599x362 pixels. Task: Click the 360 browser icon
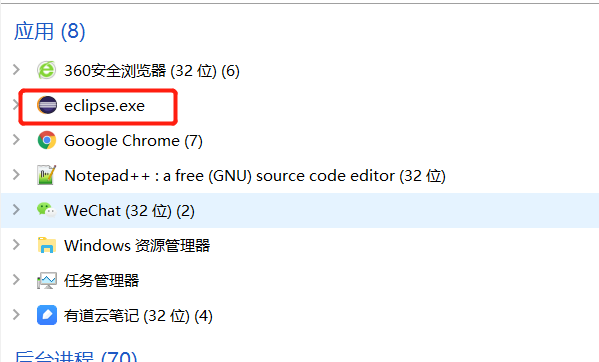pos(47,70)
